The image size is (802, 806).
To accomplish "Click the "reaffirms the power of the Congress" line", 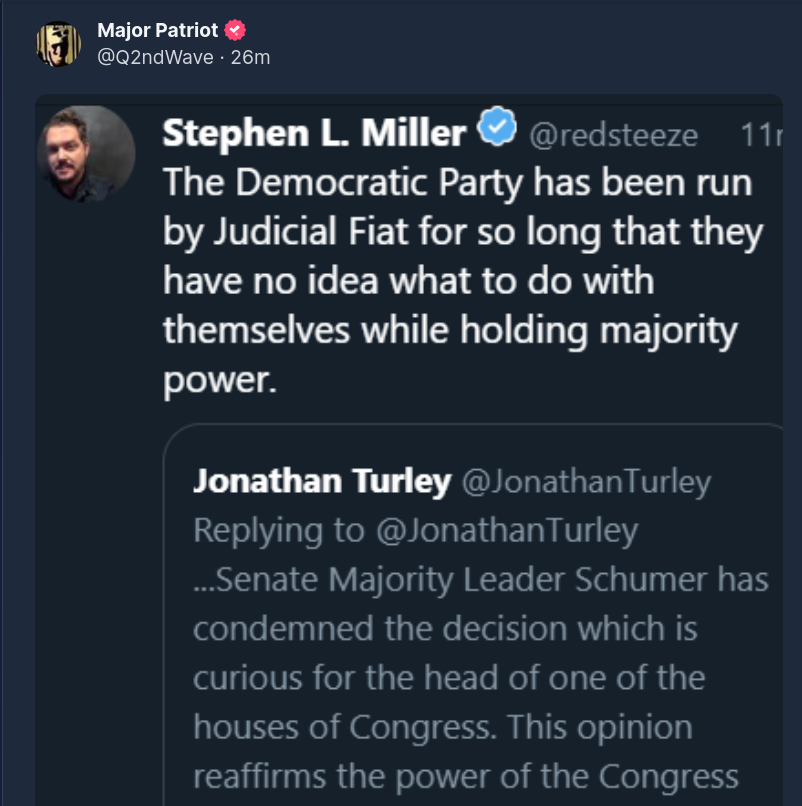I will [465, 775].
